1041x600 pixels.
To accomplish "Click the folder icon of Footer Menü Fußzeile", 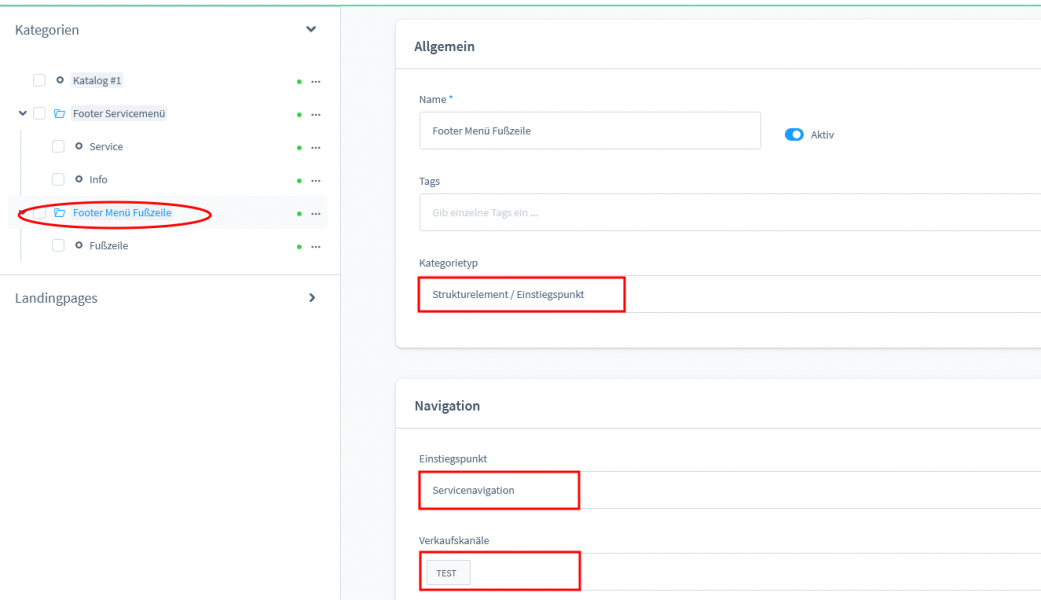I will (x=60, y=213).
